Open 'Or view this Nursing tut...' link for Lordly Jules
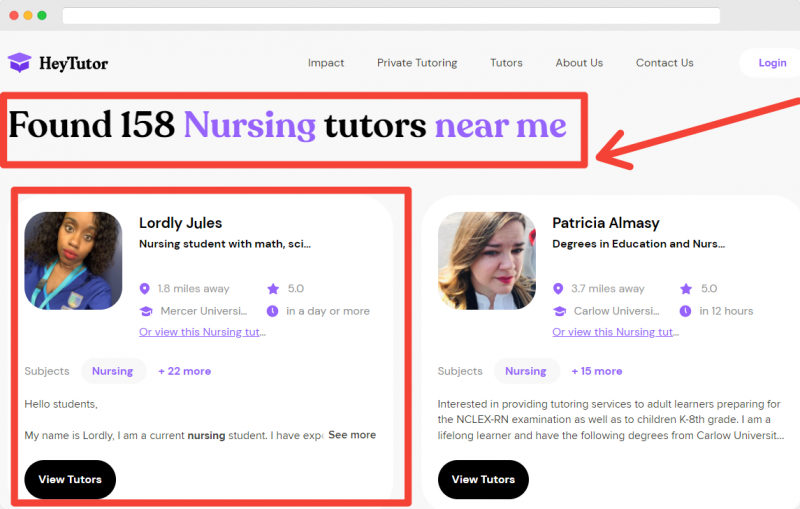Screen dimensions: 800x509 tap(202, 332)
